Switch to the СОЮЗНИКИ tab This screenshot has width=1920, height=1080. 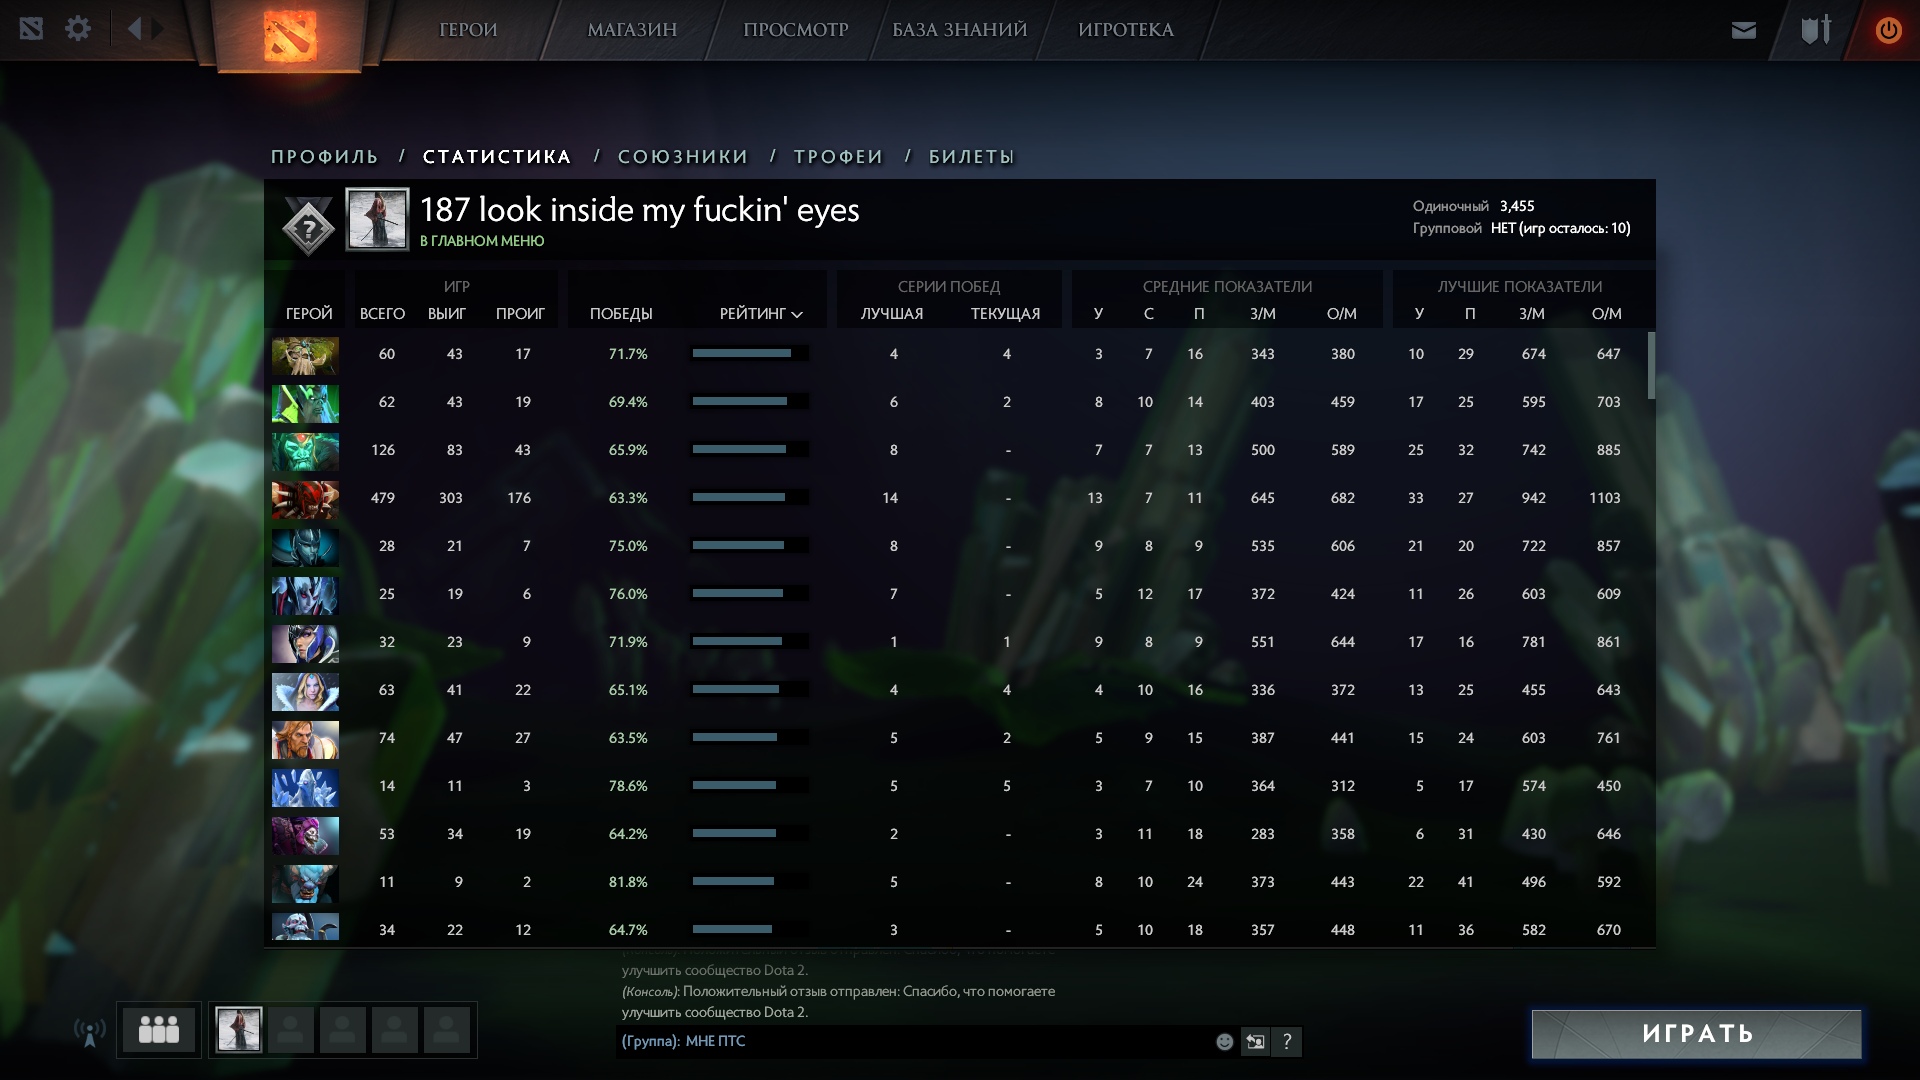(x=683, y=157)
